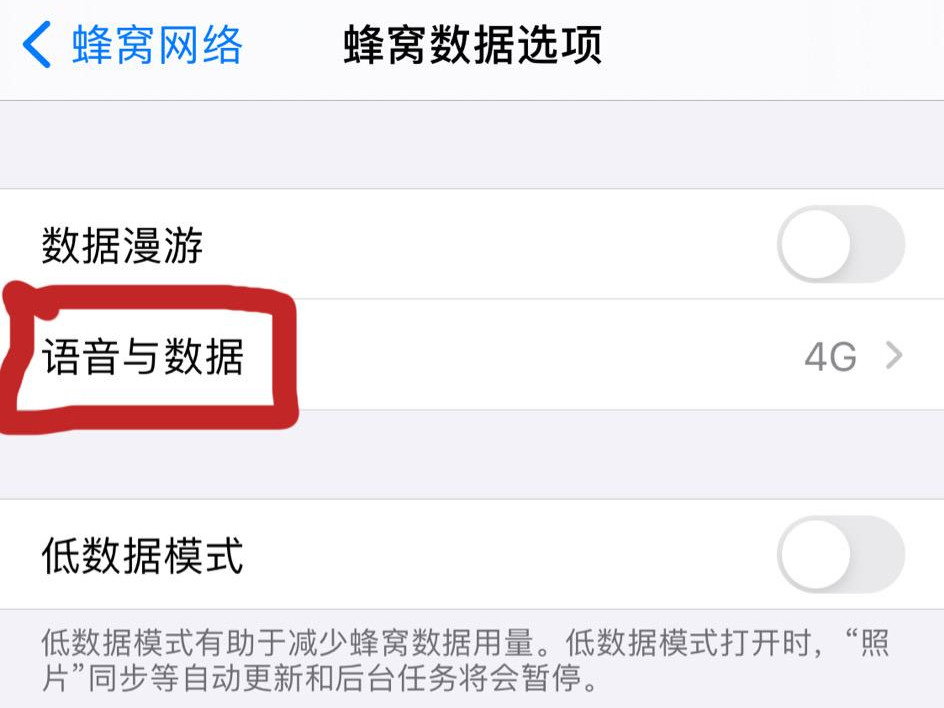The image size is (944, 708).
Task: Enable the 低数据模式 switch
Action: pos(841,554)
